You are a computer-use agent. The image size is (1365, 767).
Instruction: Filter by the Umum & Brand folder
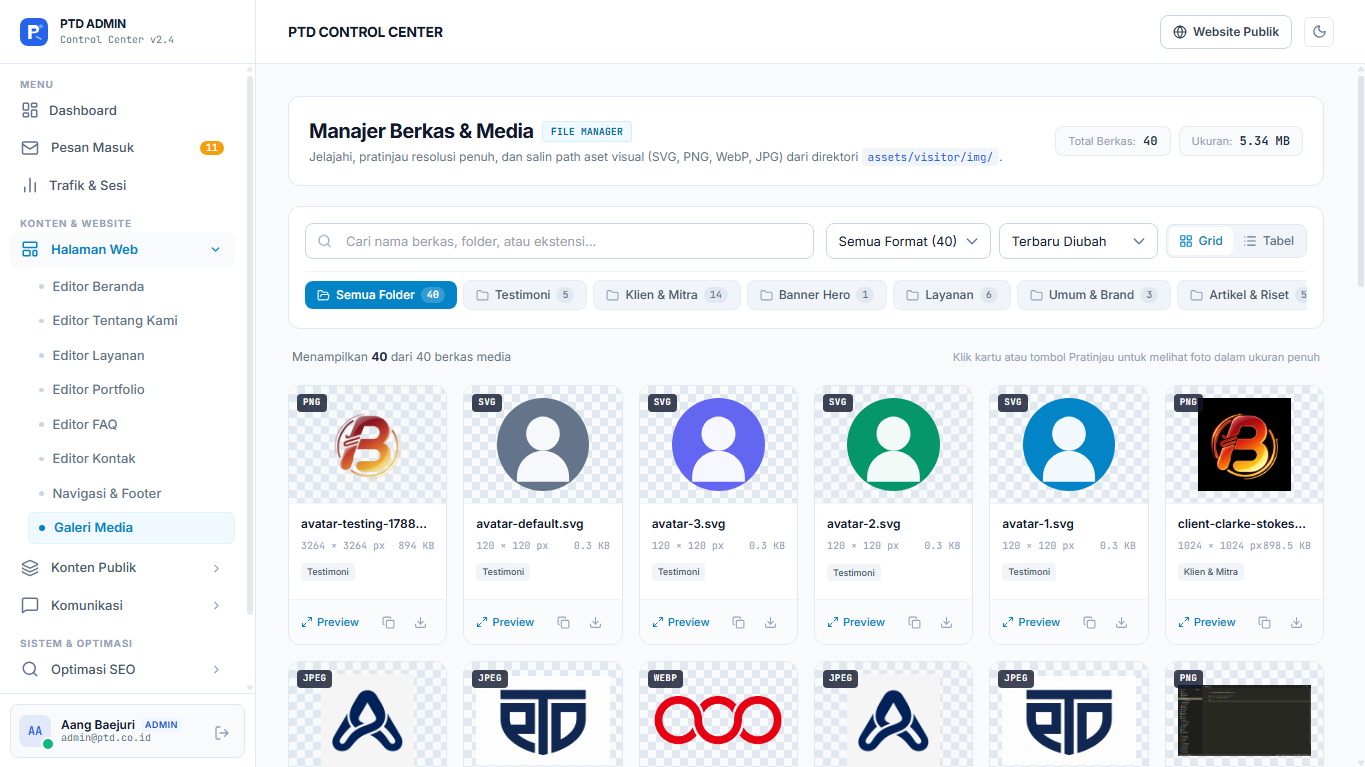pos(1094,295)
